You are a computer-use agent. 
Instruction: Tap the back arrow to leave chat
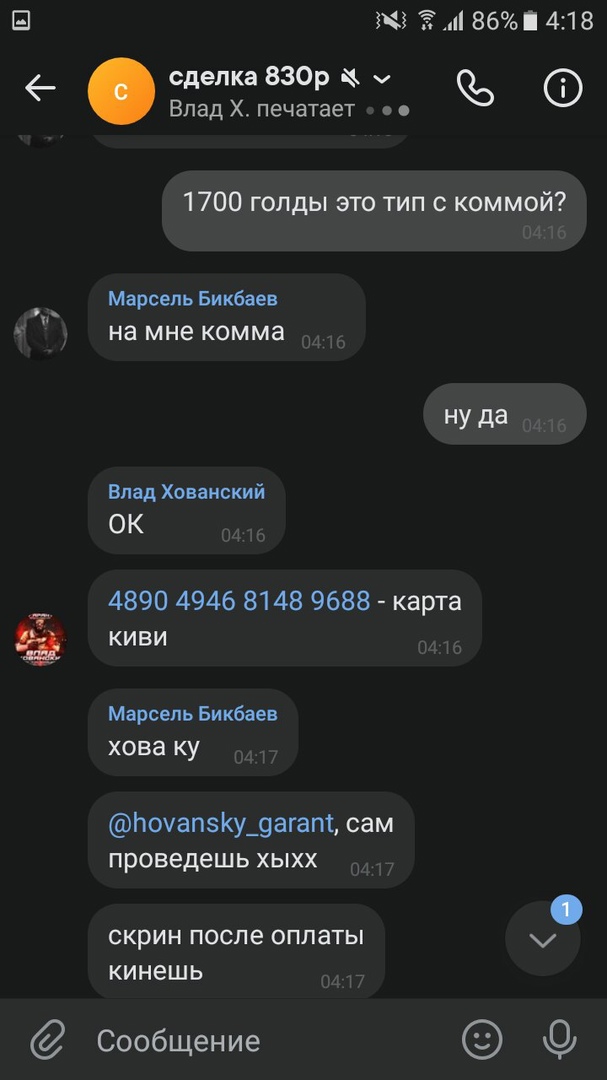(x=40, y=89)
